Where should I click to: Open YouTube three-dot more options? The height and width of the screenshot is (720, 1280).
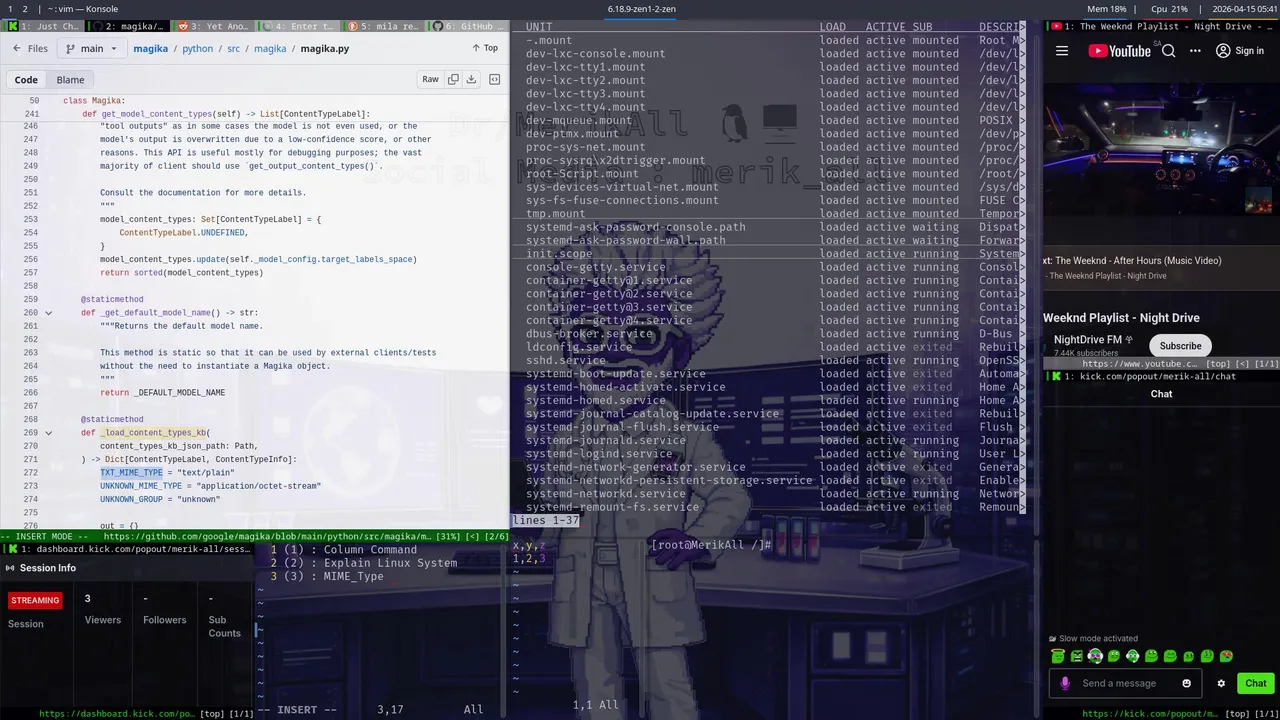[x=1195, y=51]
